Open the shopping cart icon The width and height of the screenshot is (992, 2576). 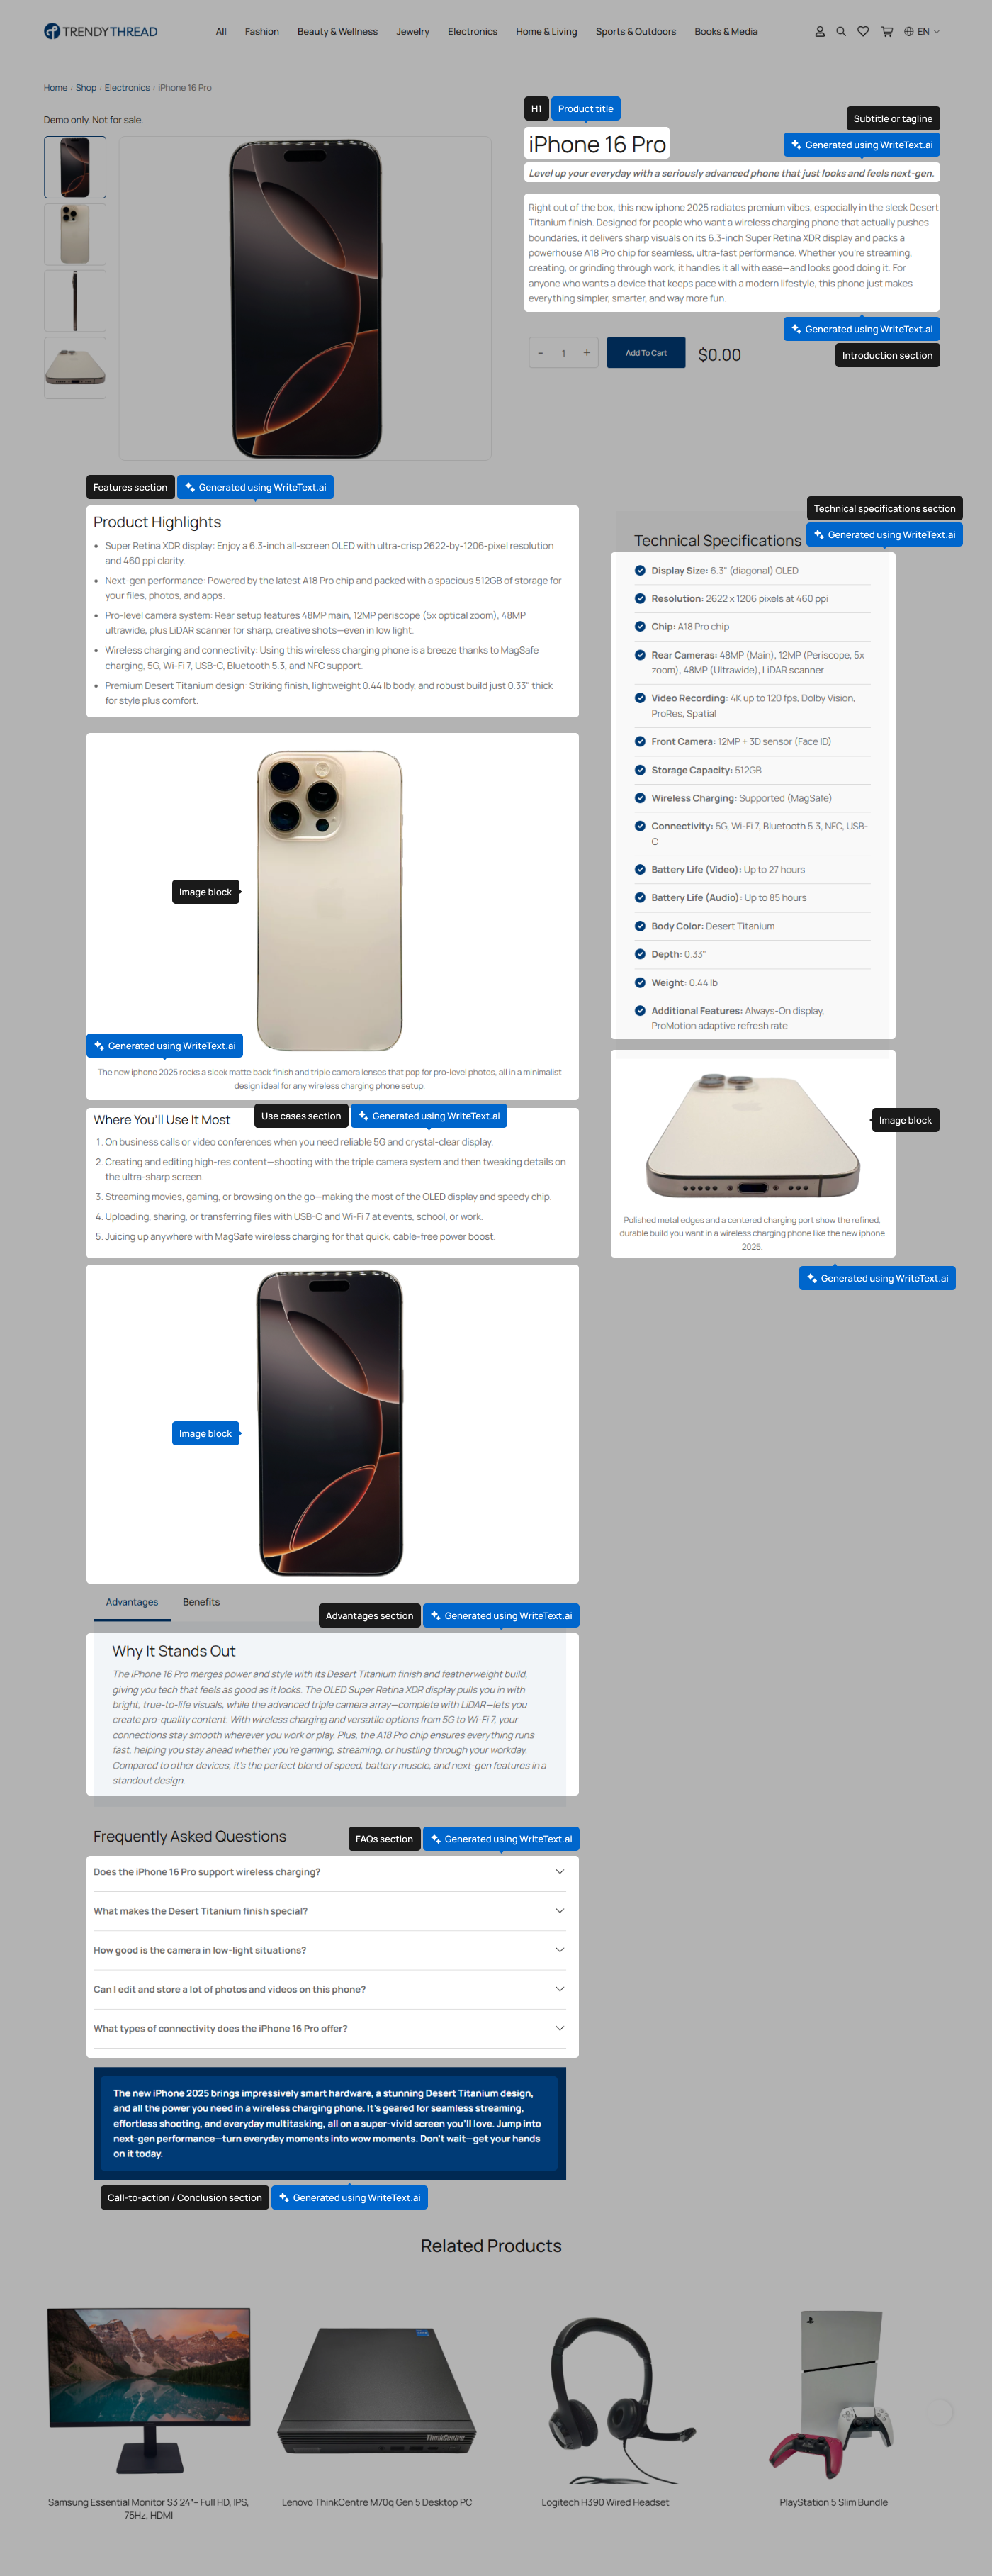tap(887, 32)
